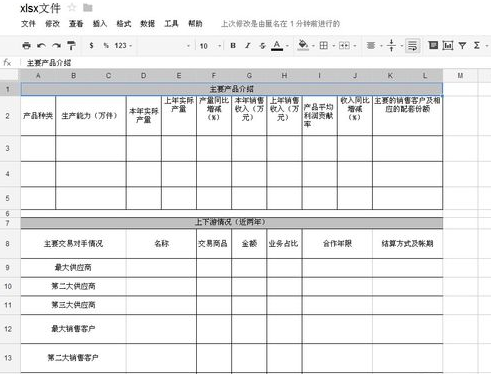
Task: Click the Σ functions icon
Action: (x=477, y=46)
